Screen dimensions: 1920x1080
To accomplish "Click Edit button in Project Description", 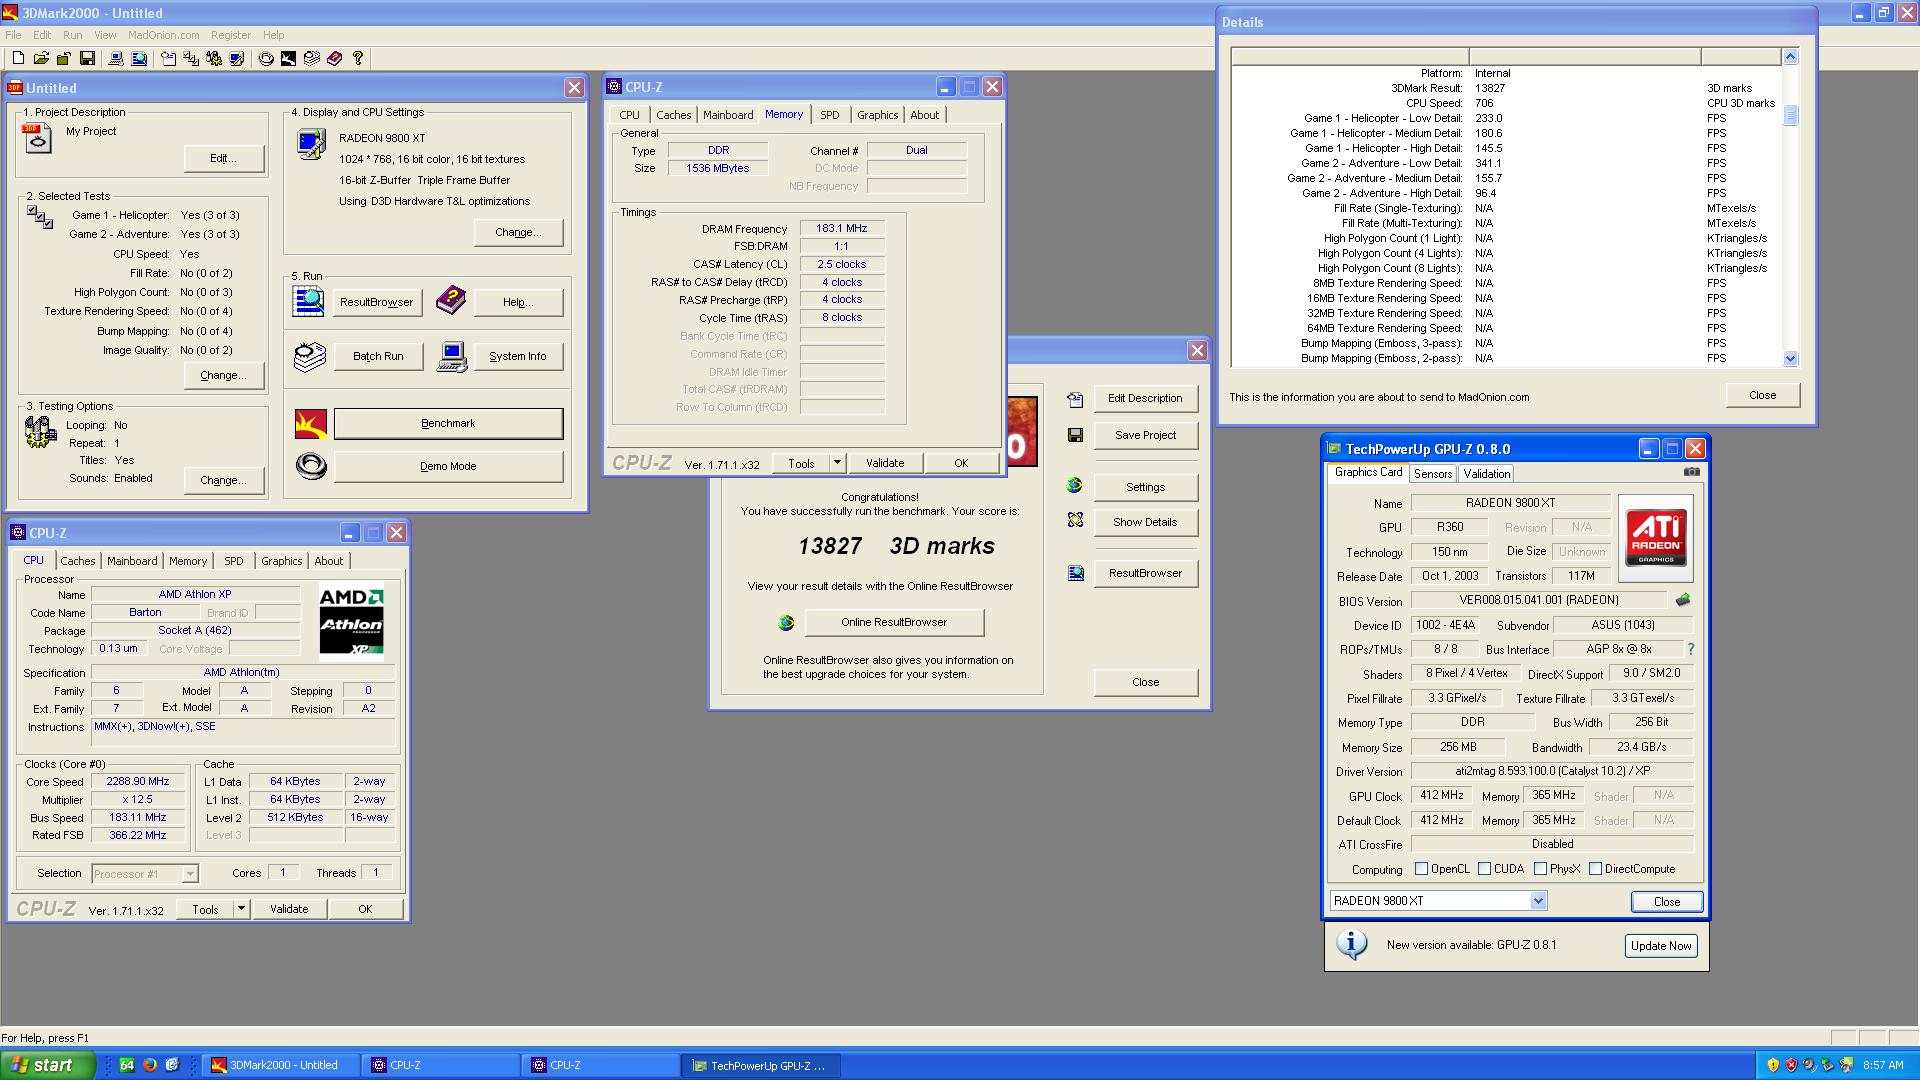I will pos(223,158).
